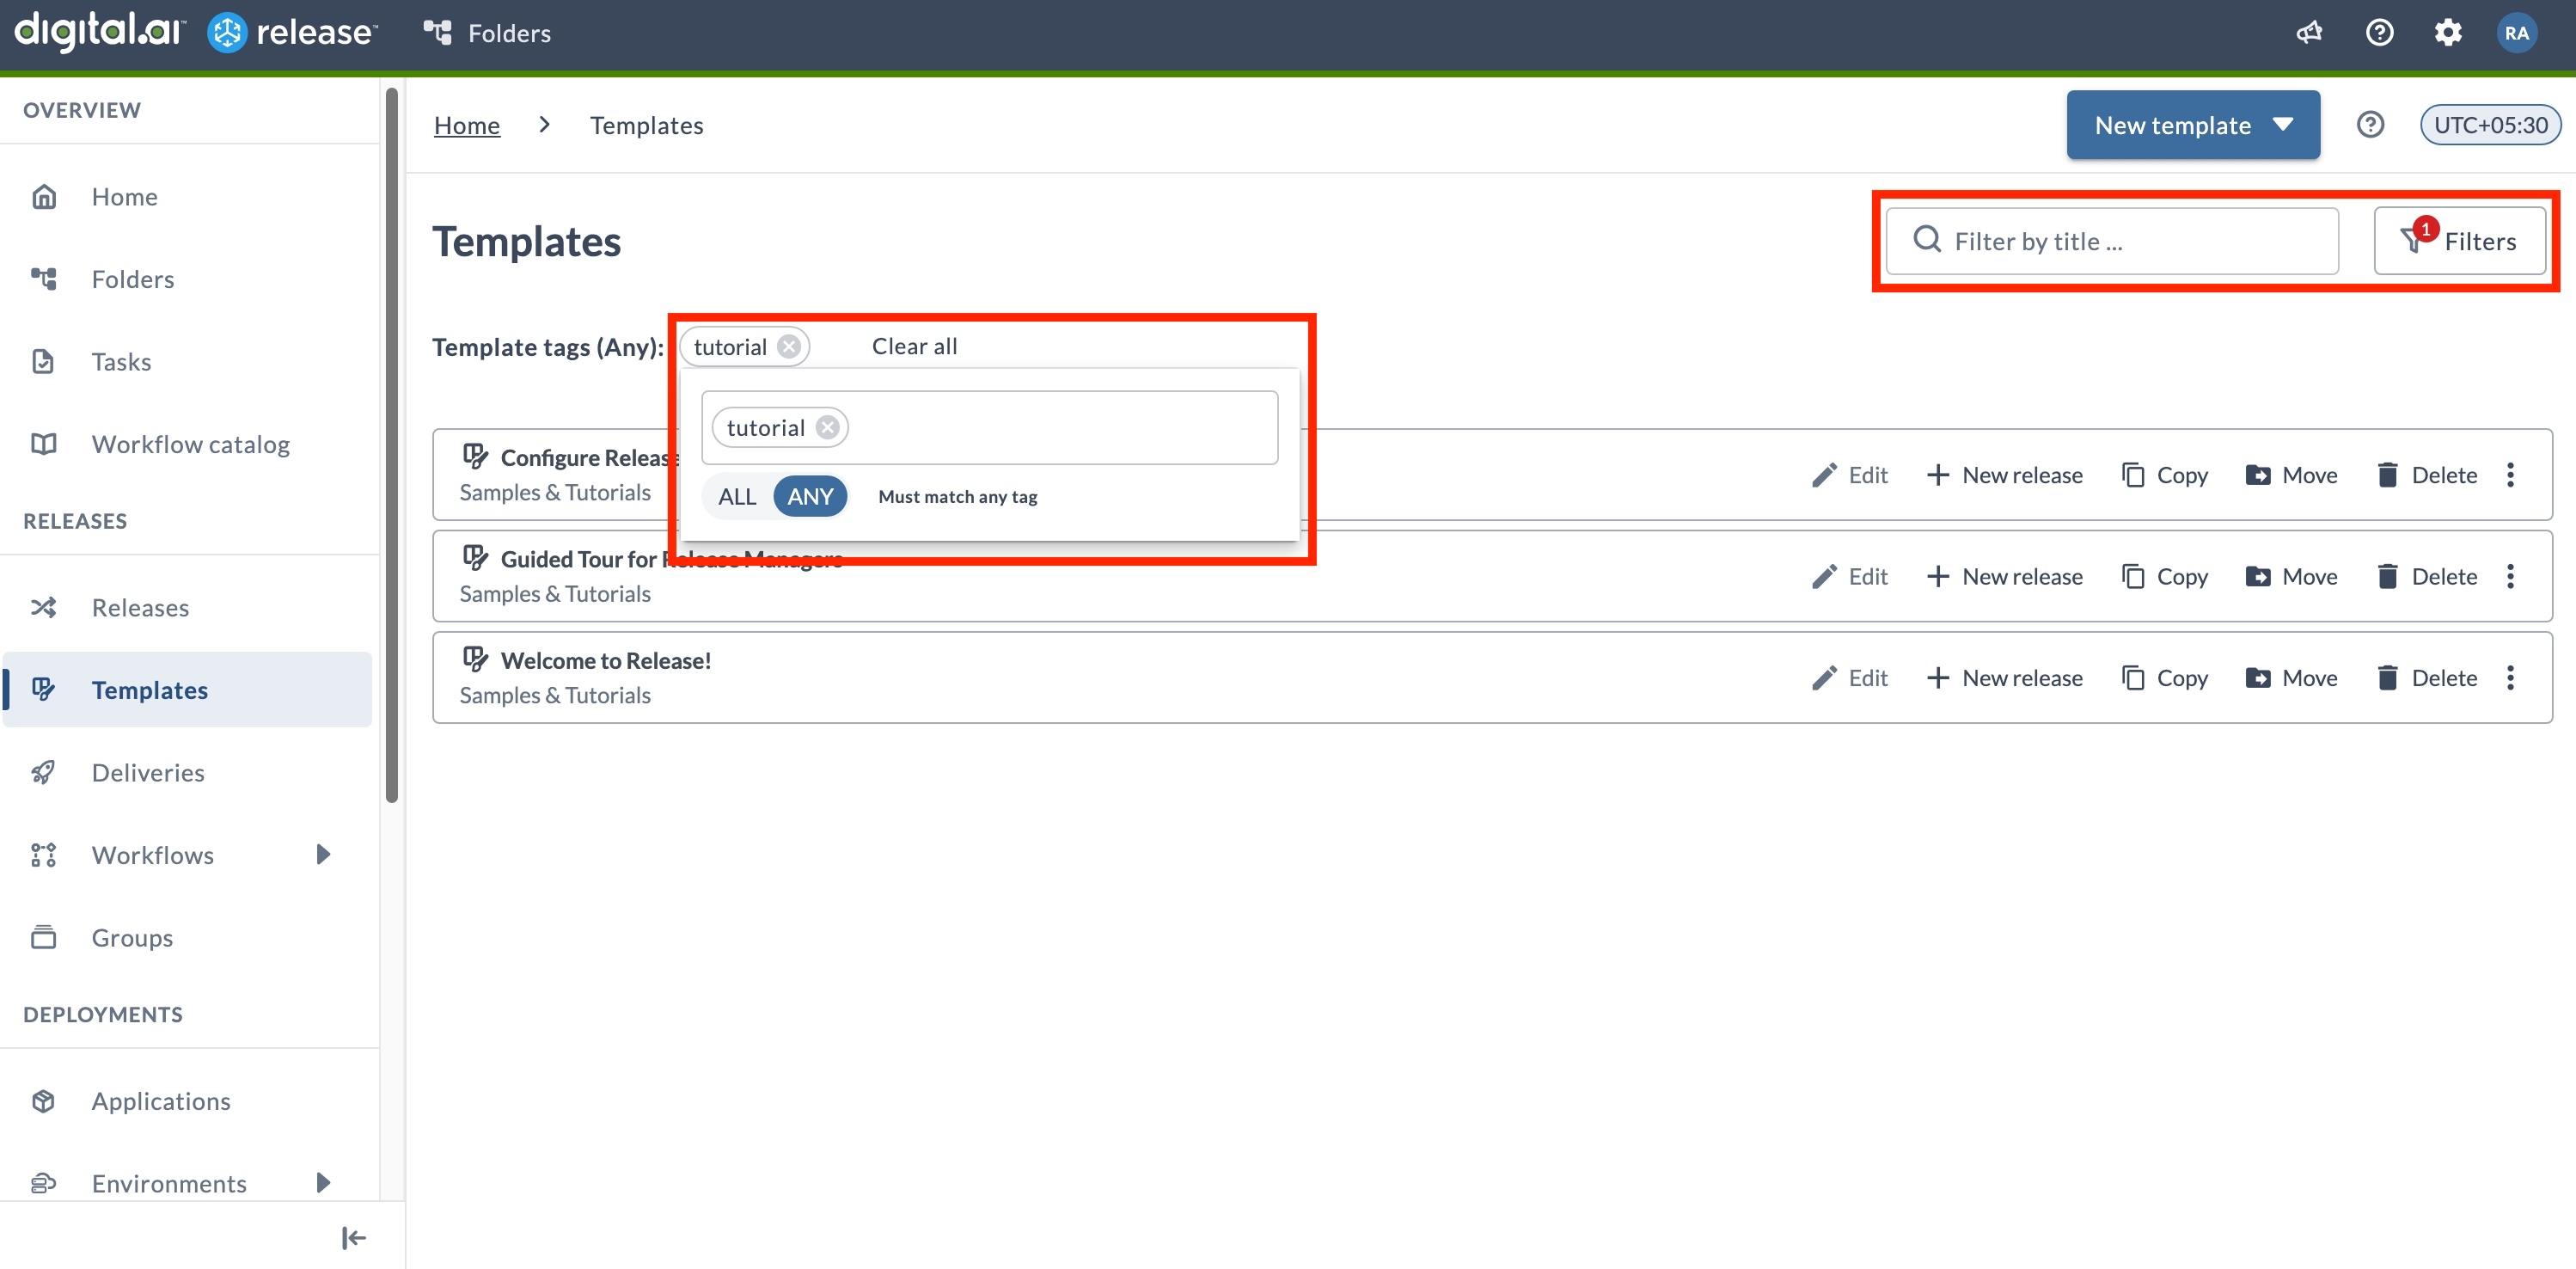
Task: Remove the tutorial tag in filter chip row
Action: 789,347
